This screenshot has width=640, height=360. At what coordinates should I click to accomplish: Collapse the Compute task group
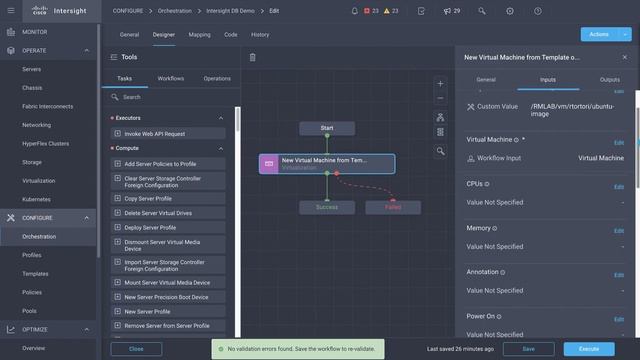(x=221, y=148)
